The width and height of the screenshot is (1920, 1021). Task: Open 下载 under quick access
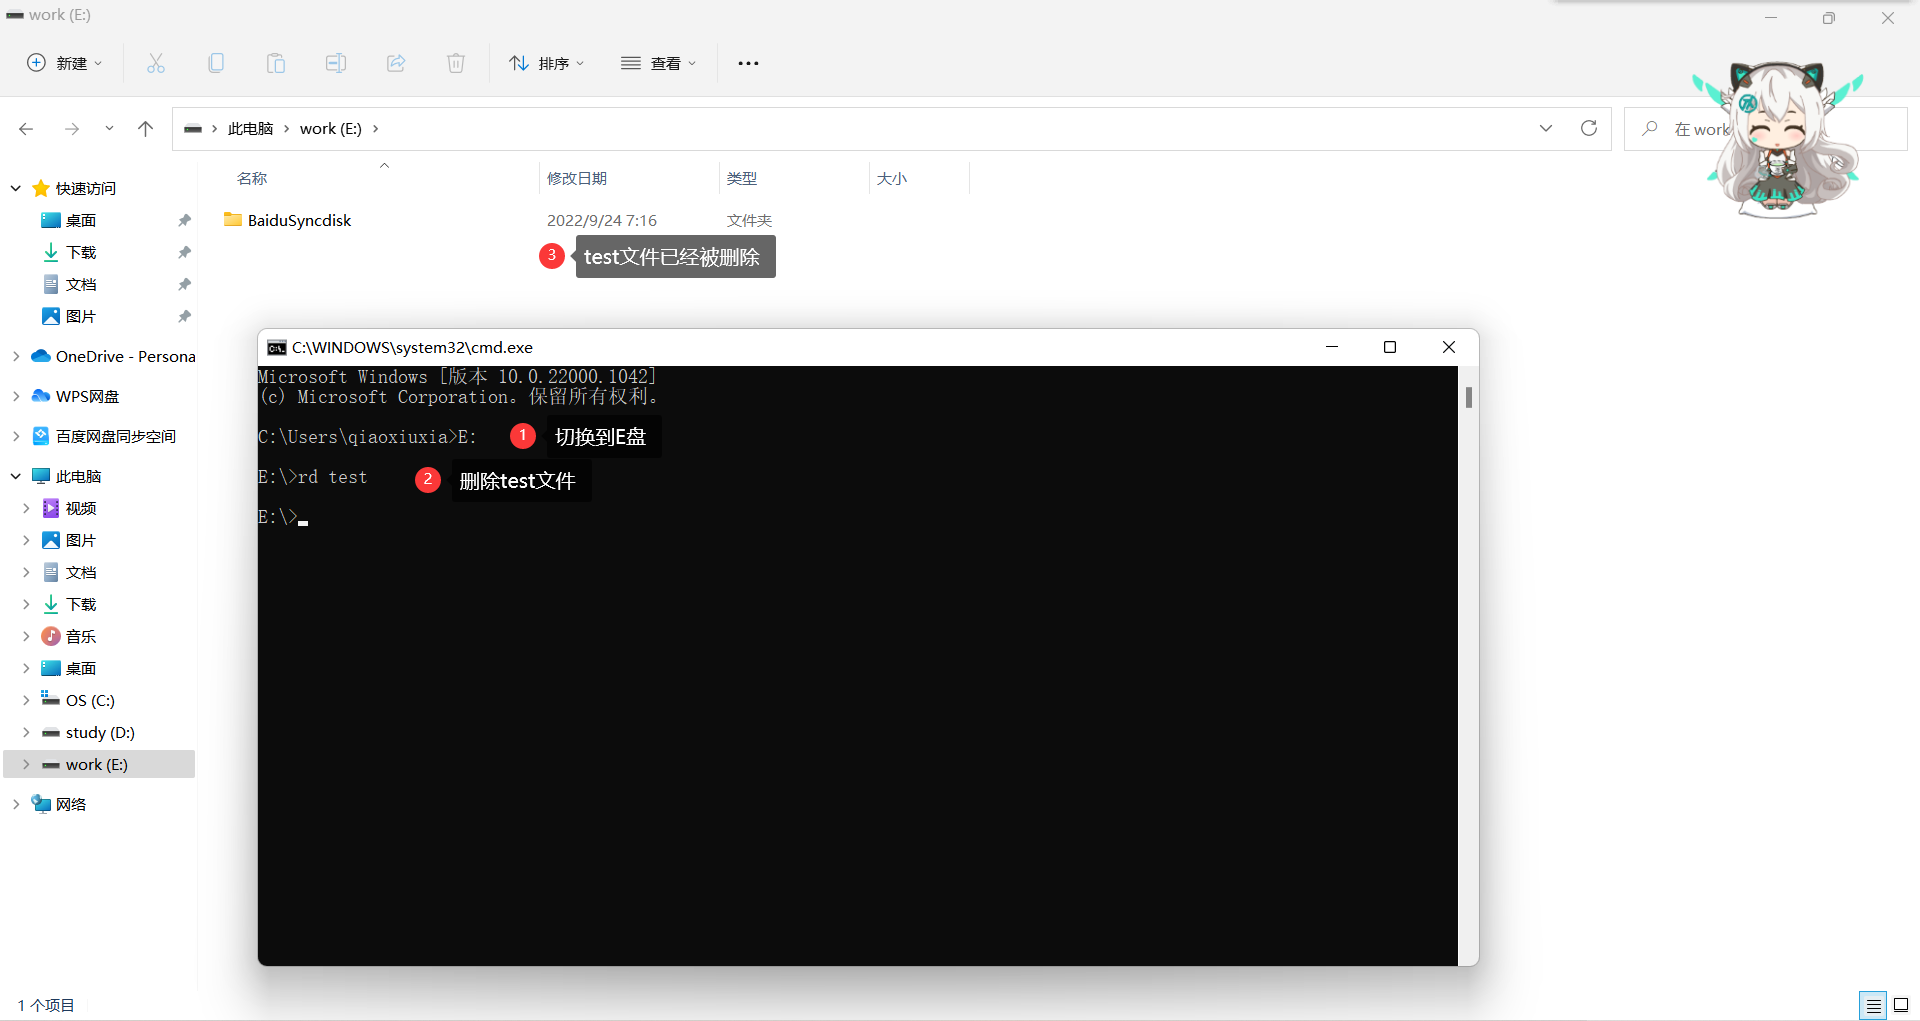pos(81,252)
